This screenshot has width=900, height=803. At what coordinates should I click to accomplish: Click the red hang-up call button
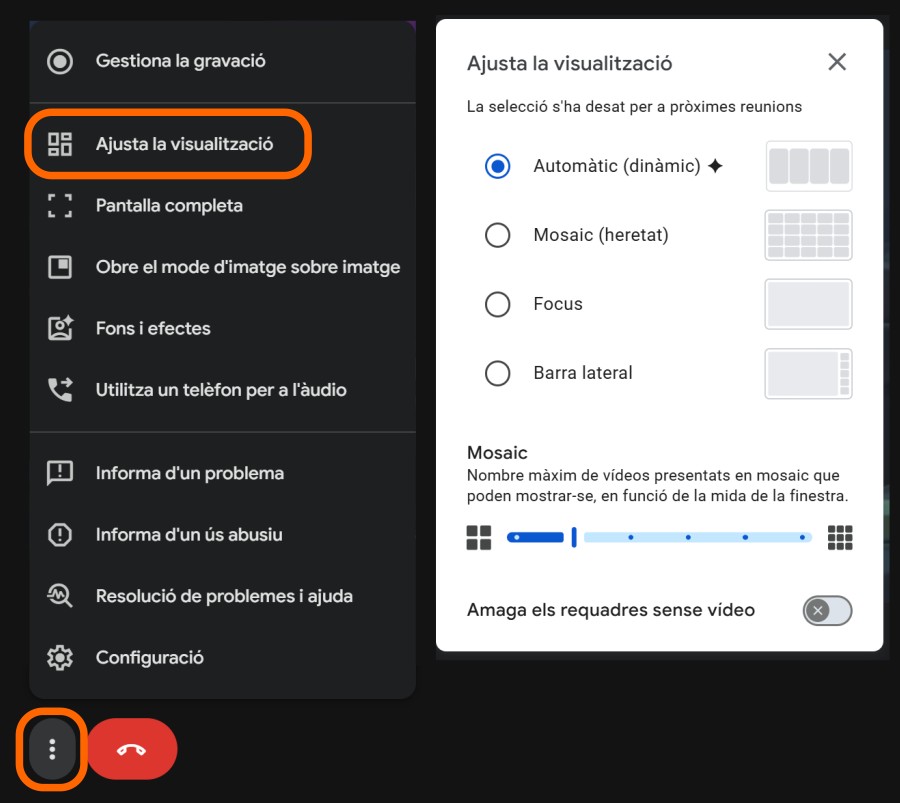pyautogui.click(x=132, y=749)
